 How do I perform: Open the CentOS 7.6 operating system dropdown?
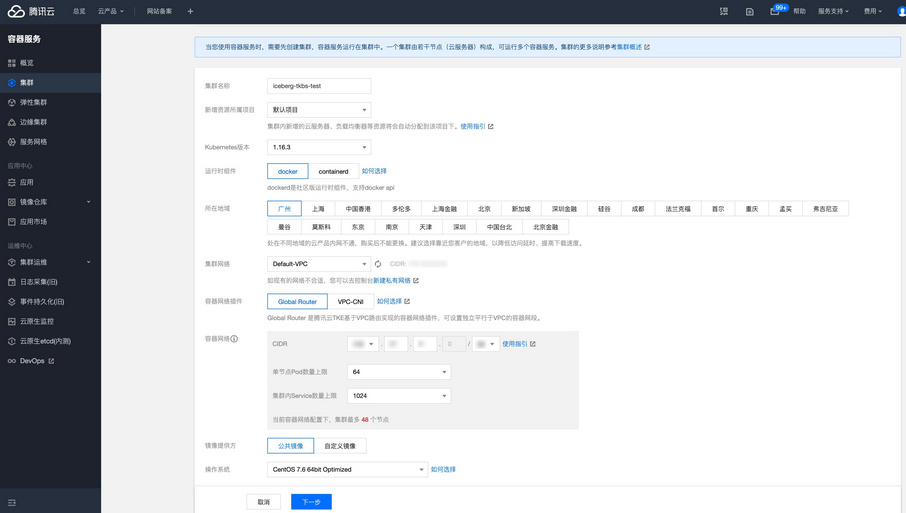pos(347,470)
